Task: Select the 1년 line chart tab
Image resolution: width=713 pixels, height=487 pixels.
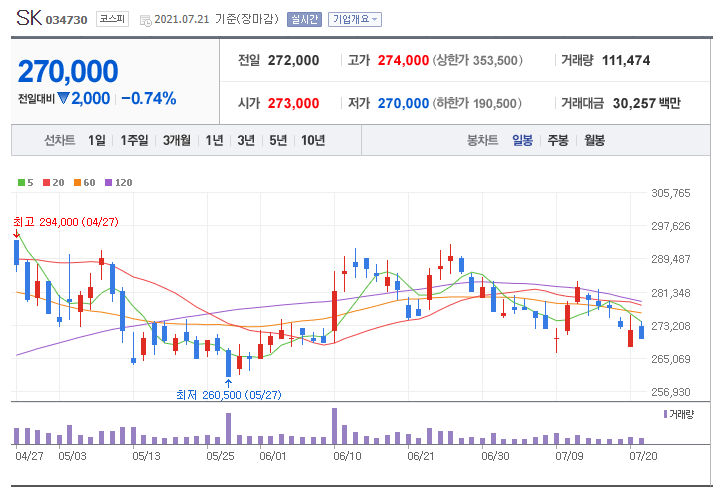Action: [x=214, y=141]
